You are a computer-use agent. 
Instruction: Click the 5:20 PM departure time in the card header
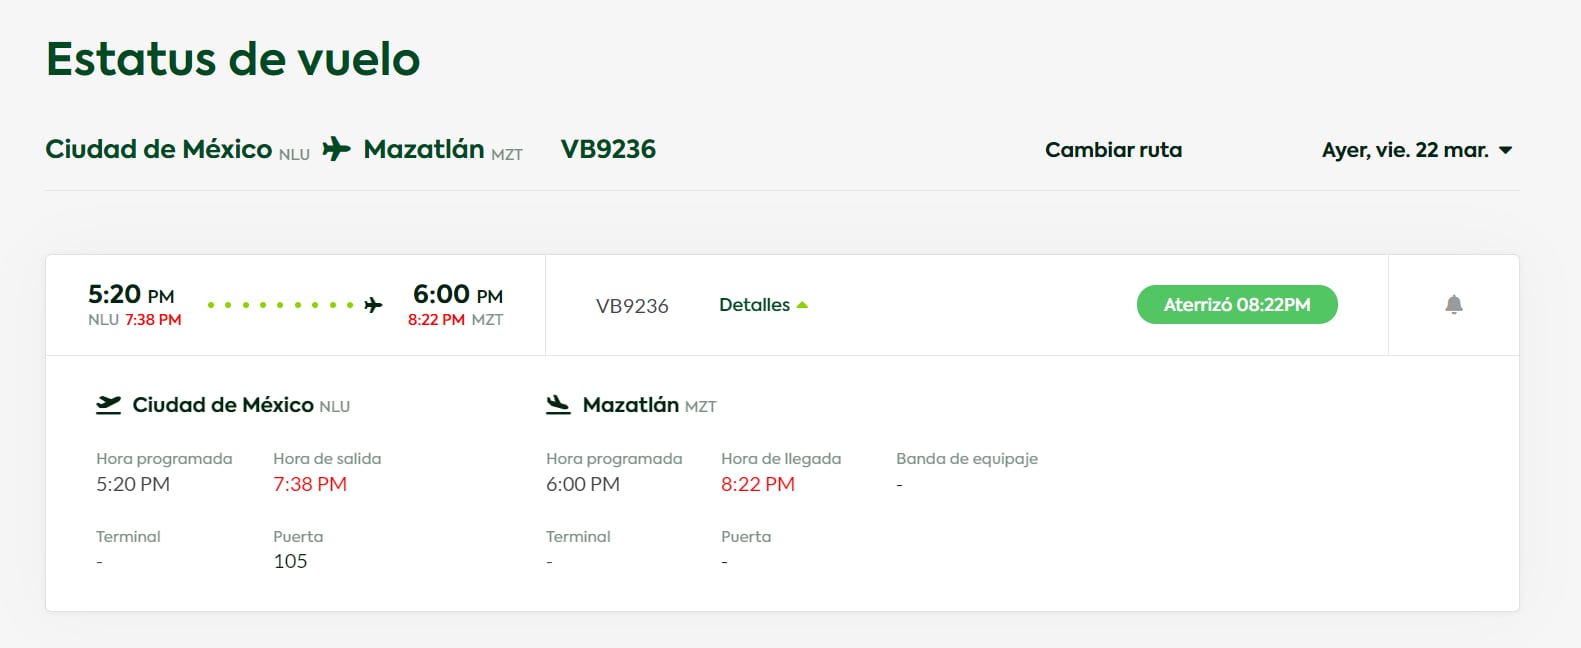(x=131, y=295)
